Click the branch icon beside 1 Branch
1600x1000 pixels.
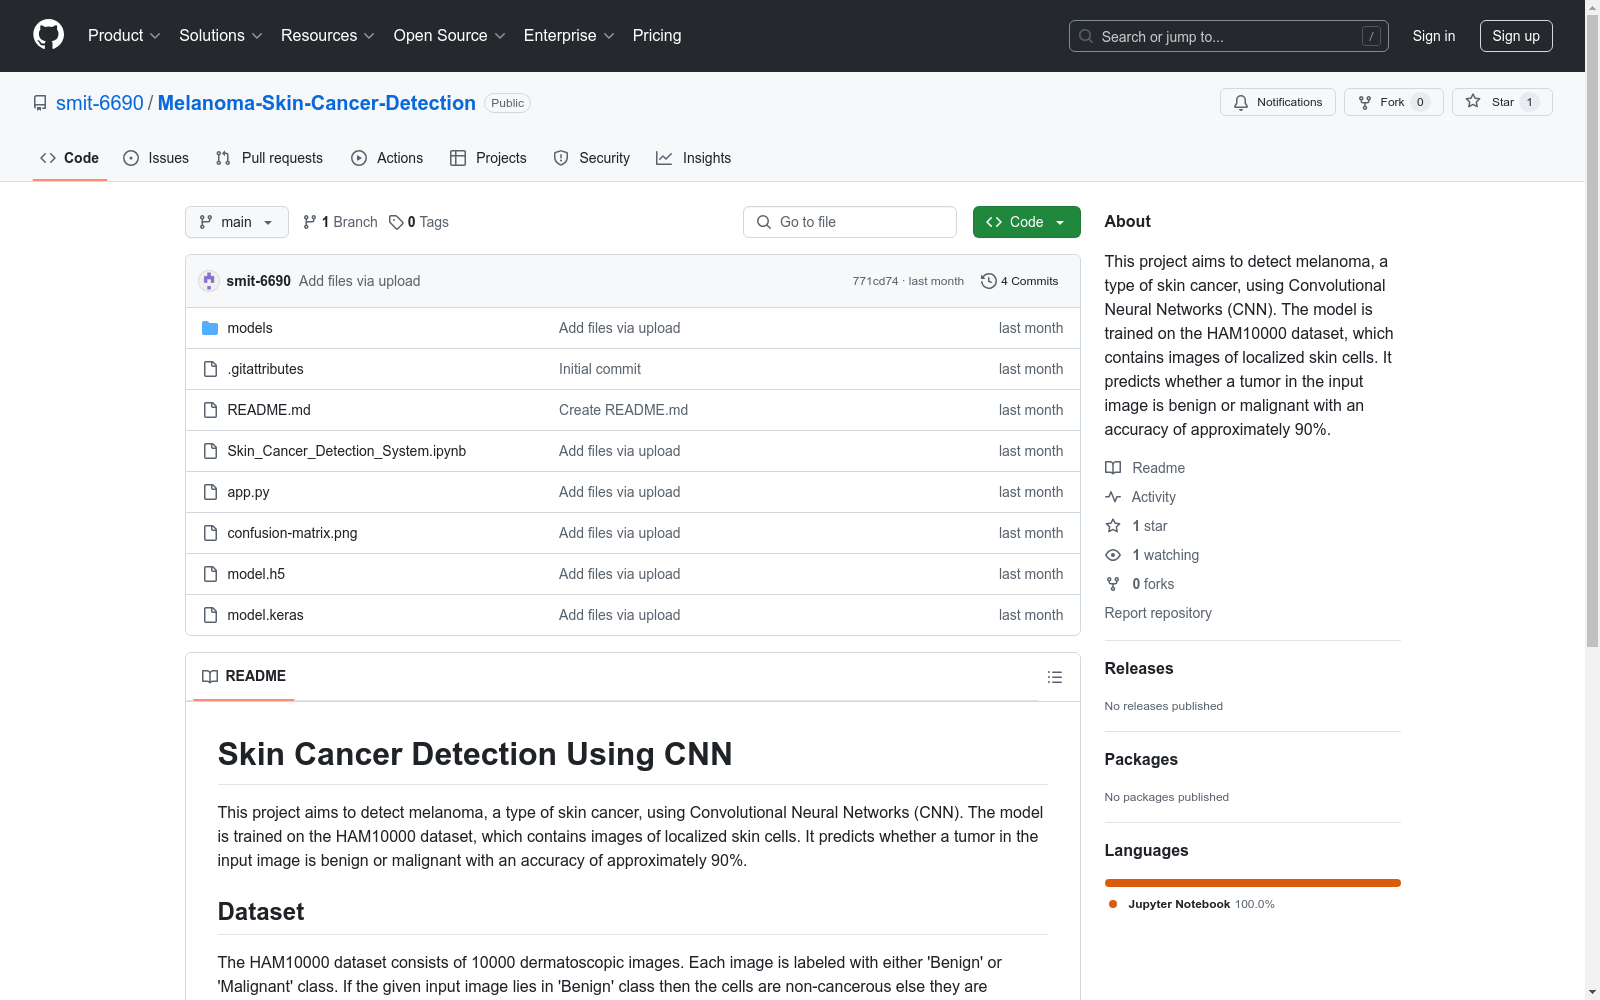[x=310, y=222]
